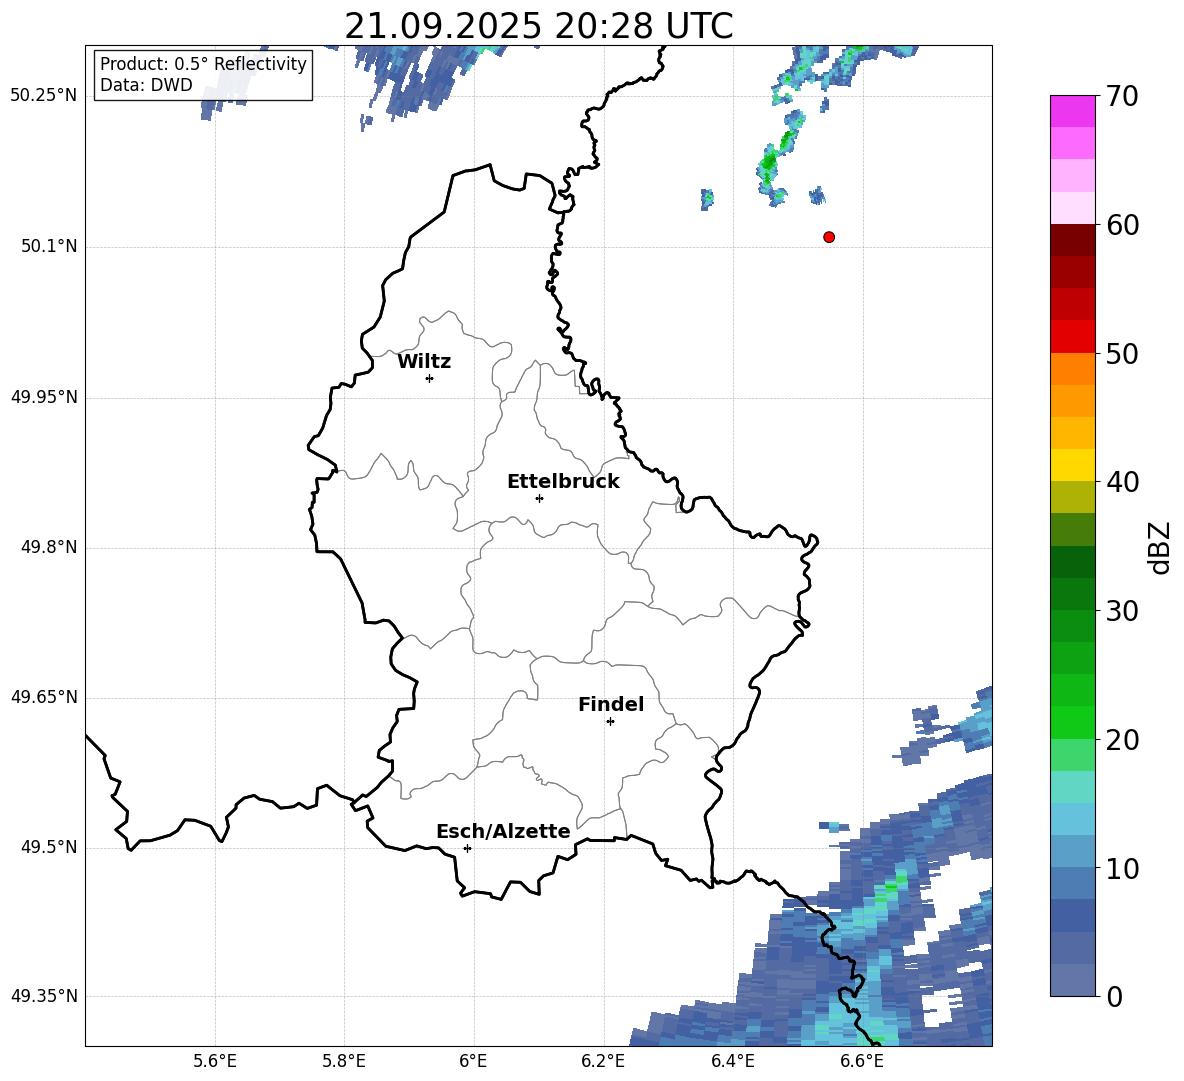The width and height of the screenshot is (1184, 1081).
Task: Click the title 21.09.2025 20:28 UTC
Action: (x=538, y=26)
